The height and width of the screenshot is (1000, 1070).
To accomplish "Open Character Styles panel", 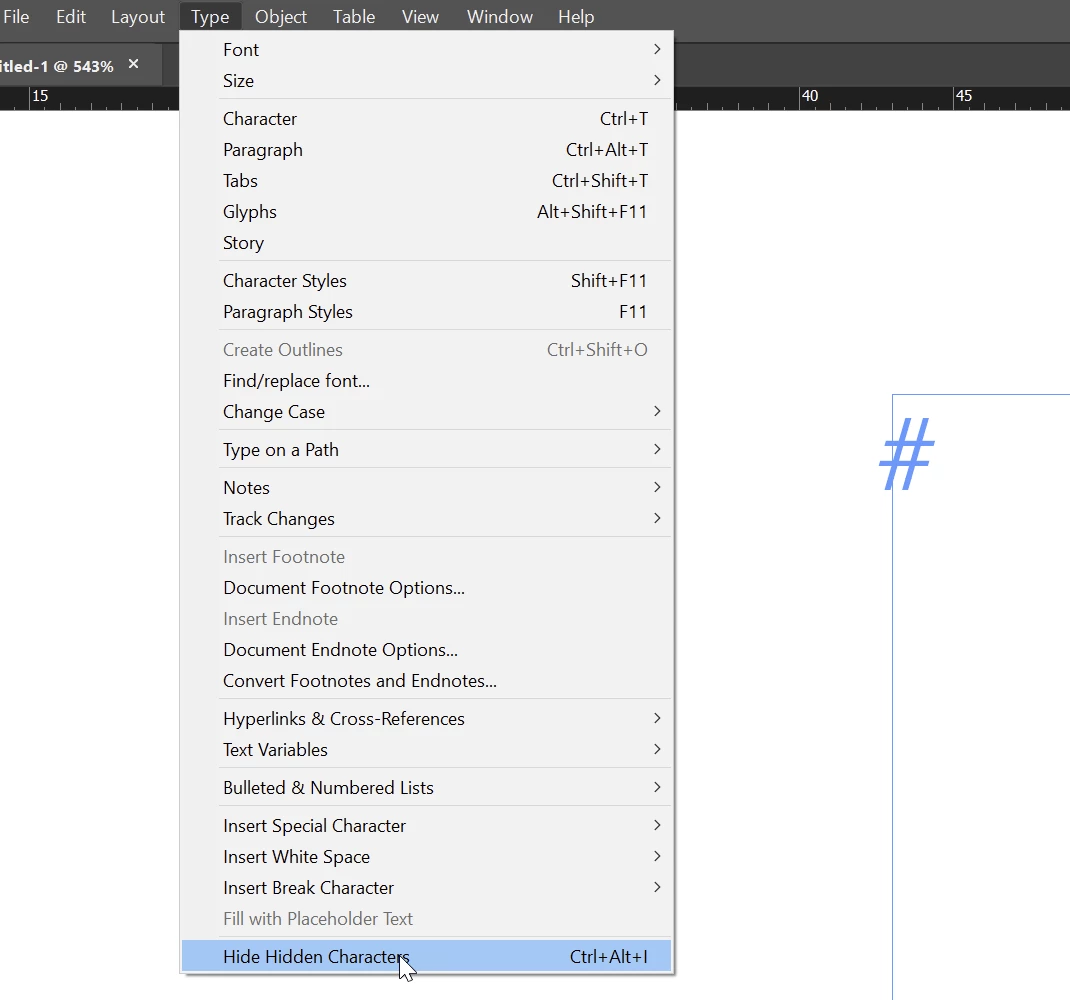I will click(x=426, y=281).
